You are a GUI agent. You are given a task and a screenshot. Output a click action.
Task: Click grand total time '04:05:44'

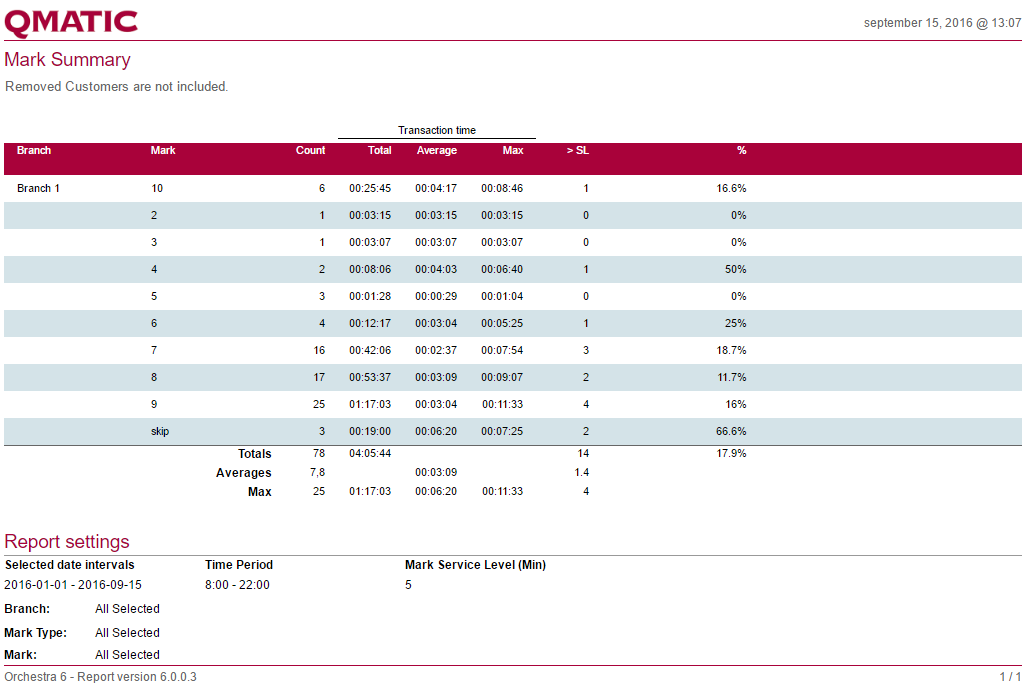point(370,453)
